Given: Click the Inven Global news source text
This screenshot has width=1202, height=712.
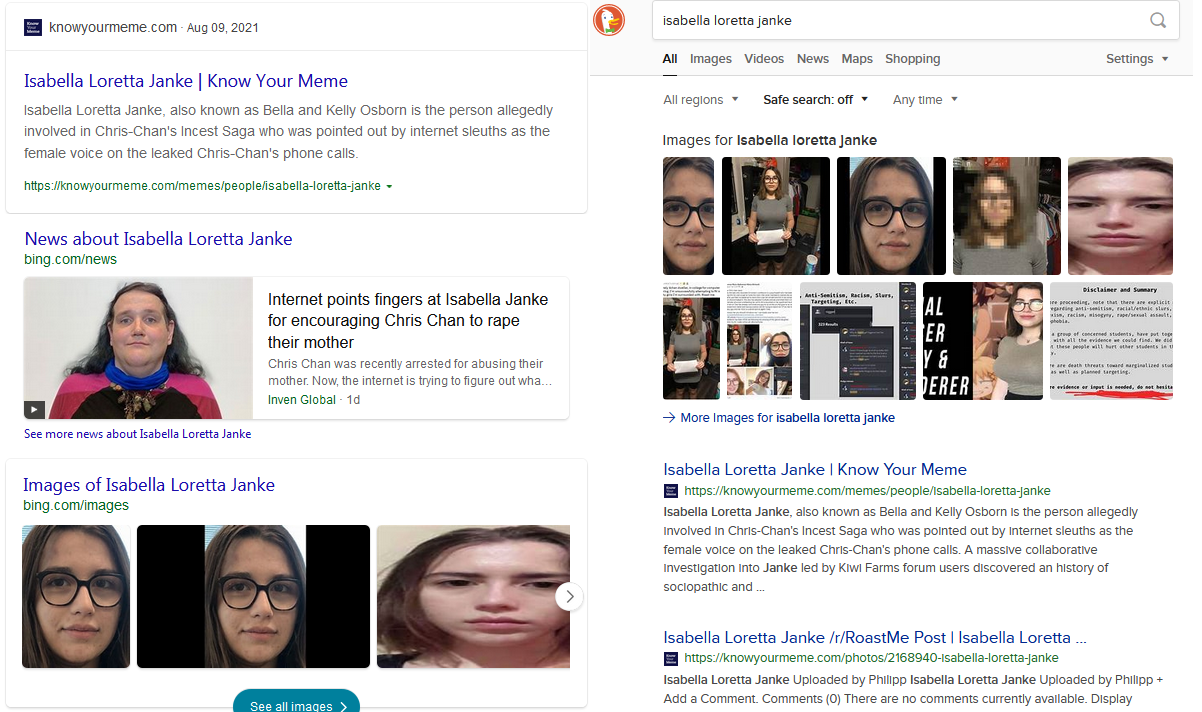Looking at the screenshot, I should pyautogui.click(x=303, y=399).
